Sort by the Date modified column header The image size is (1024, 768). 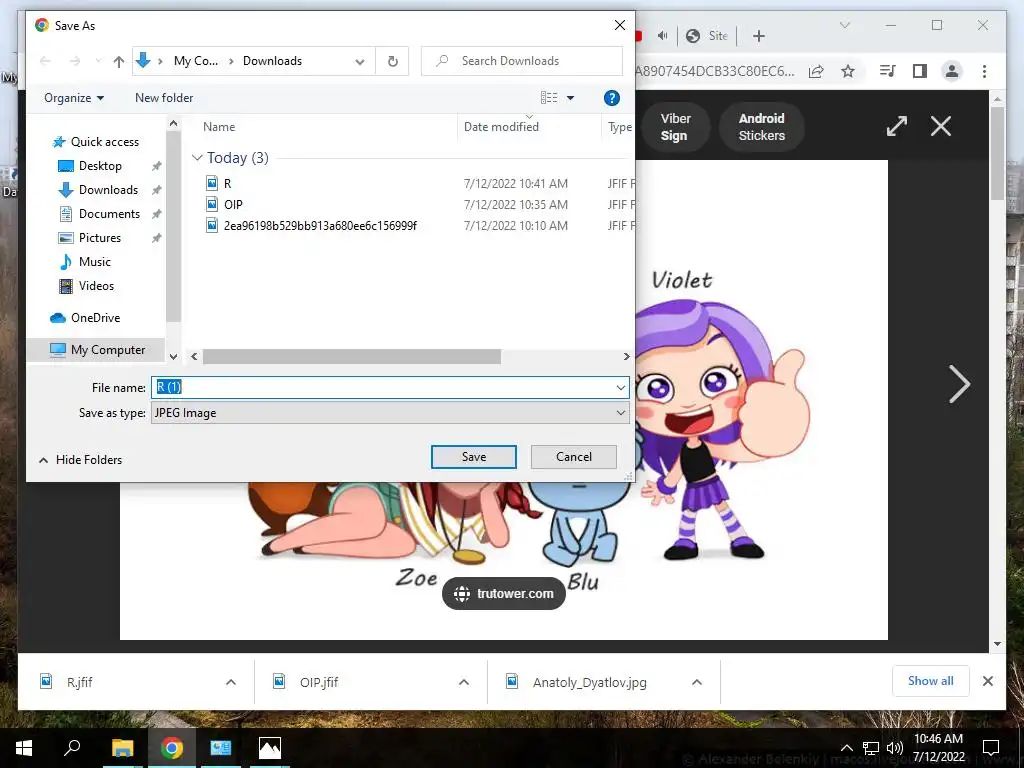point(501,127)
